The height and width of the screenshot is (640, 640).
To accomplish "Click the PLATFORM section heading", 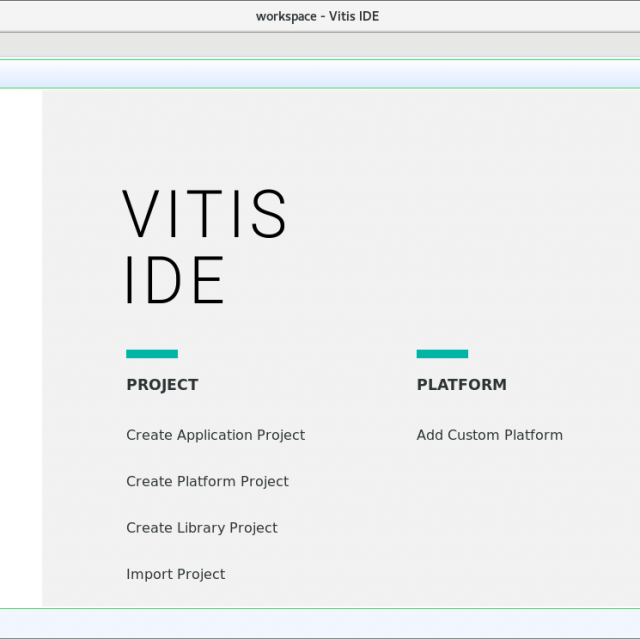I will coord(461,385).
